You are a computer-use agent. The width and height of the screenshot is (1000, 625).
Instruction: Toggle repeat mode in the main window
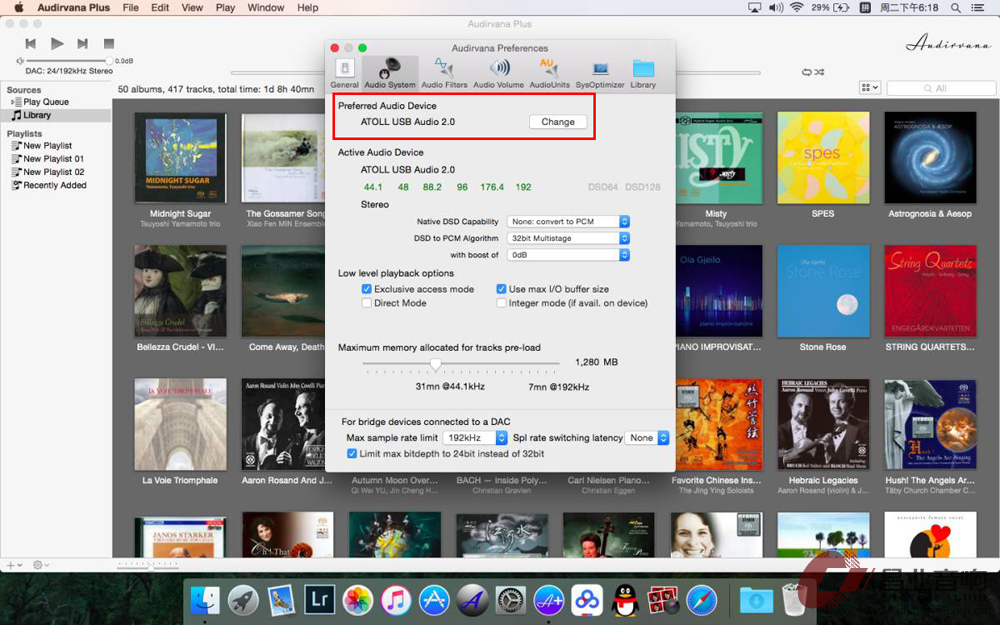pos(807,72)
